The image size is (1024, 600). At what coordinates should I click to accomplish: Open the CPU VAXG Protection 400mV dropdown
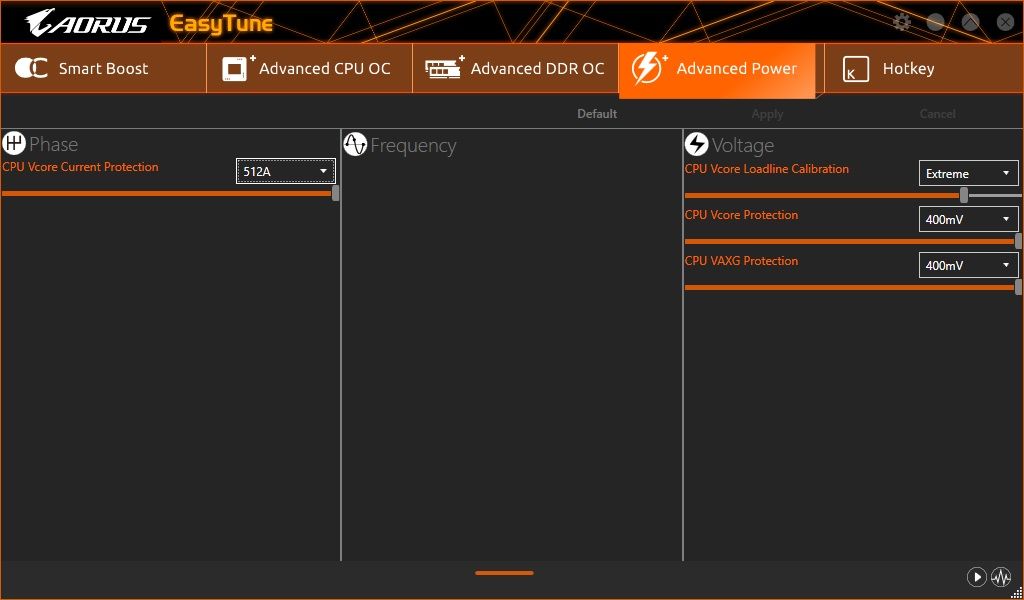tap(968, 265)
